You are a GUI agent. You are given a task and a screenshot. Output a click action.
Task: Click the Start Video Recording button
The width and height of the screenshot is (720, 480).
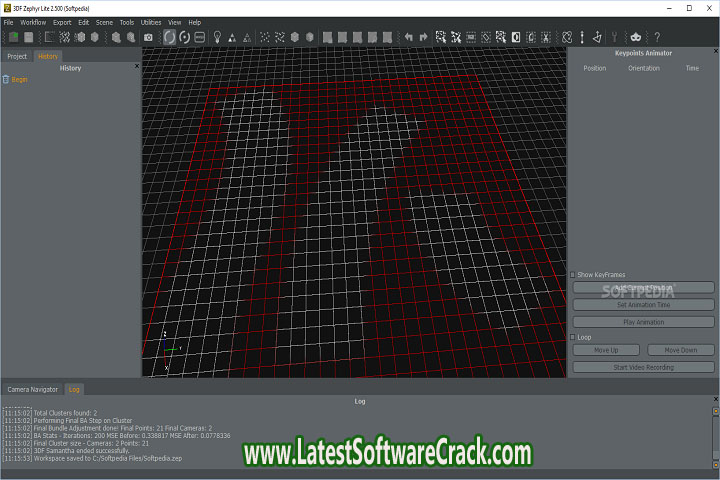[x=643, y=367]
